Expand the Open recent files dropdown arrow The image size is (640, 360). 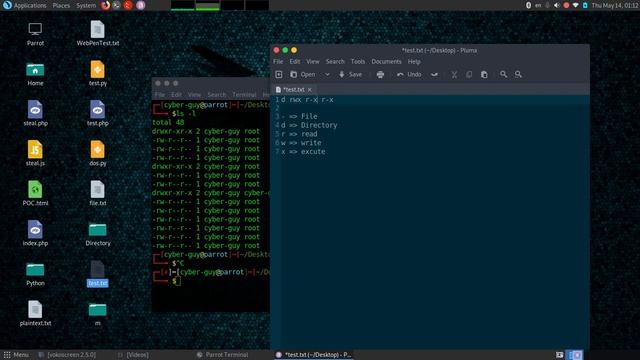point(327,74)
